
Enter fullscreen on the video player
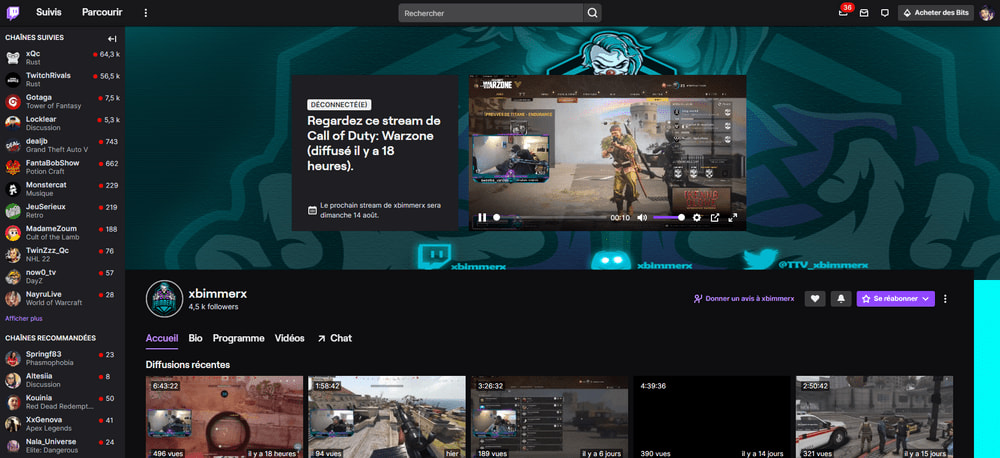pos(733,218)
